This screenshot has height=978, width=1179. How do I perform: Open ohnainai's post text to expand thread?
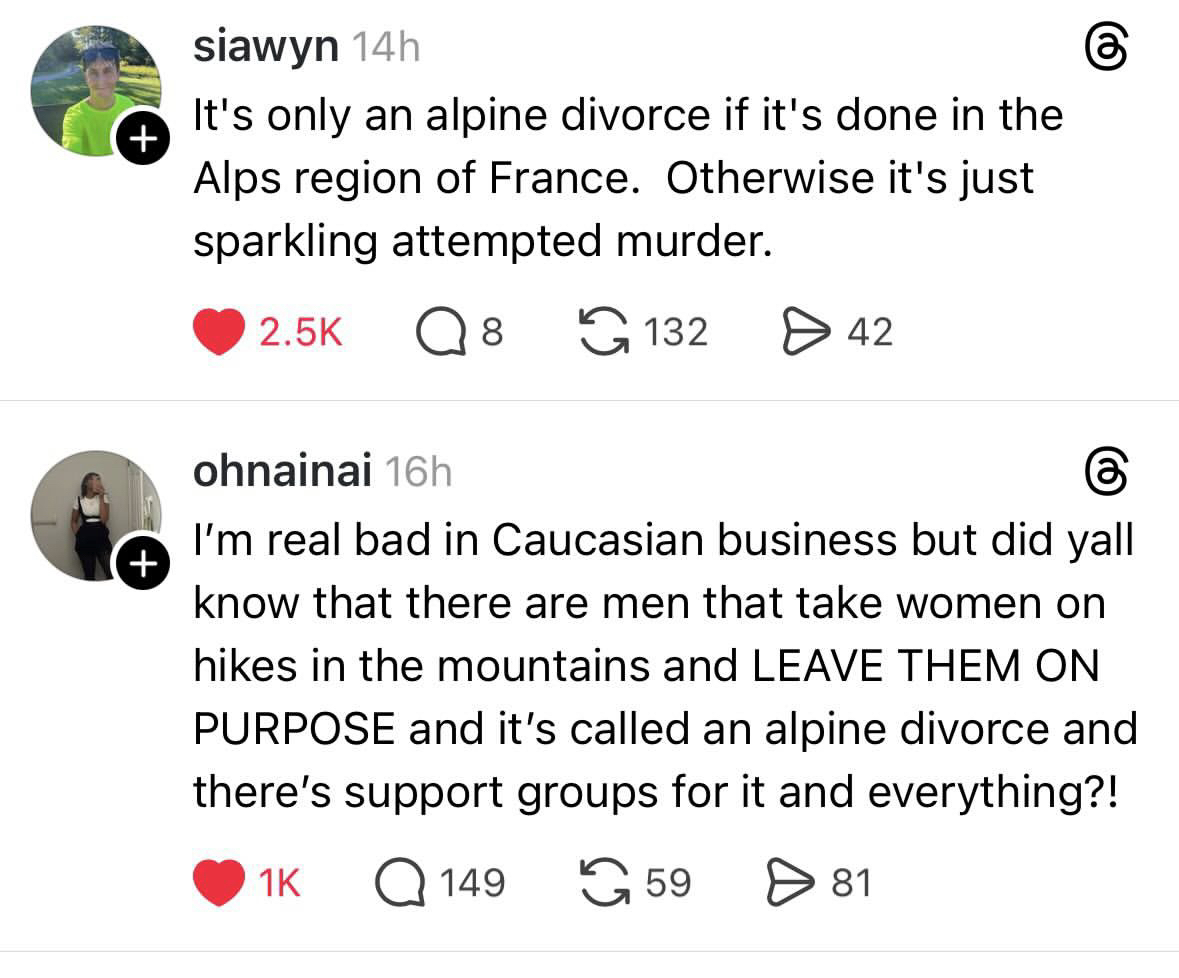tap(660, 665)
